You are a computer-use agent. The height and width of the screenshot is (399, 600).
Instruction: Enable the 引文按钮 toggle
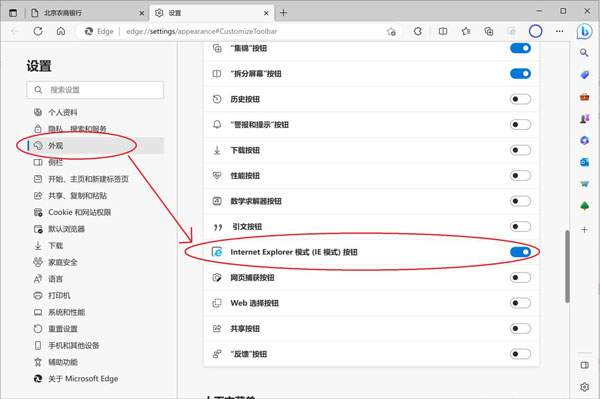click(520, 226)
